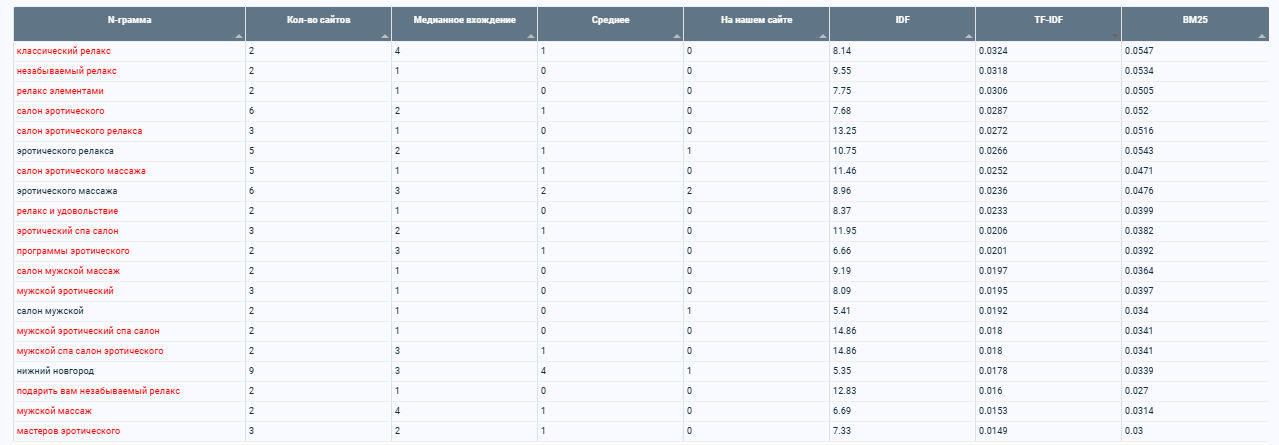
Task: Select the BM25 column header label
Action: tap(1195, 20)
